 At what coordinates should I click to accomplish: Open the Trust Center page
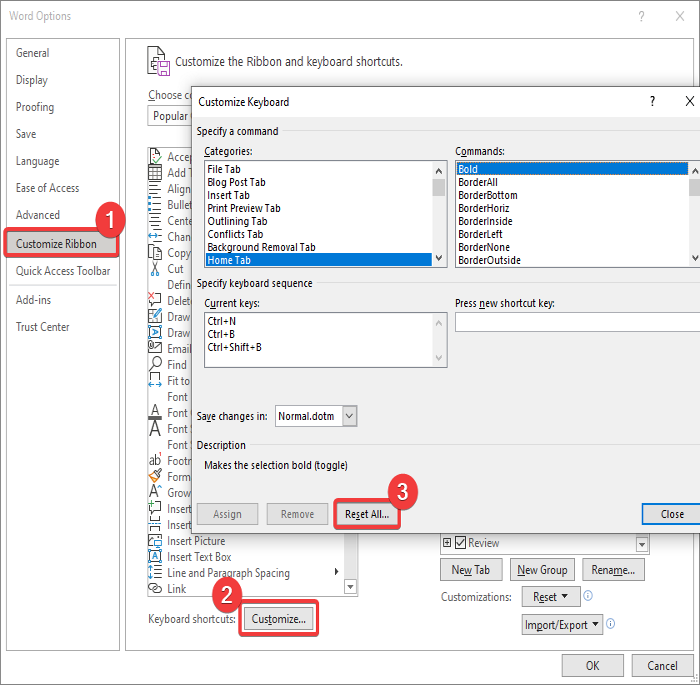click(43, 327)
